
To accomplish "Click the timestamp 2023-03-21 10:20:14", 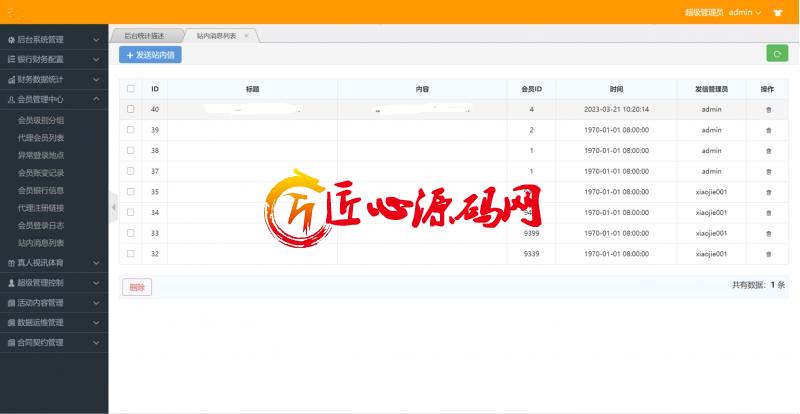I will click(x=616, y=109).
